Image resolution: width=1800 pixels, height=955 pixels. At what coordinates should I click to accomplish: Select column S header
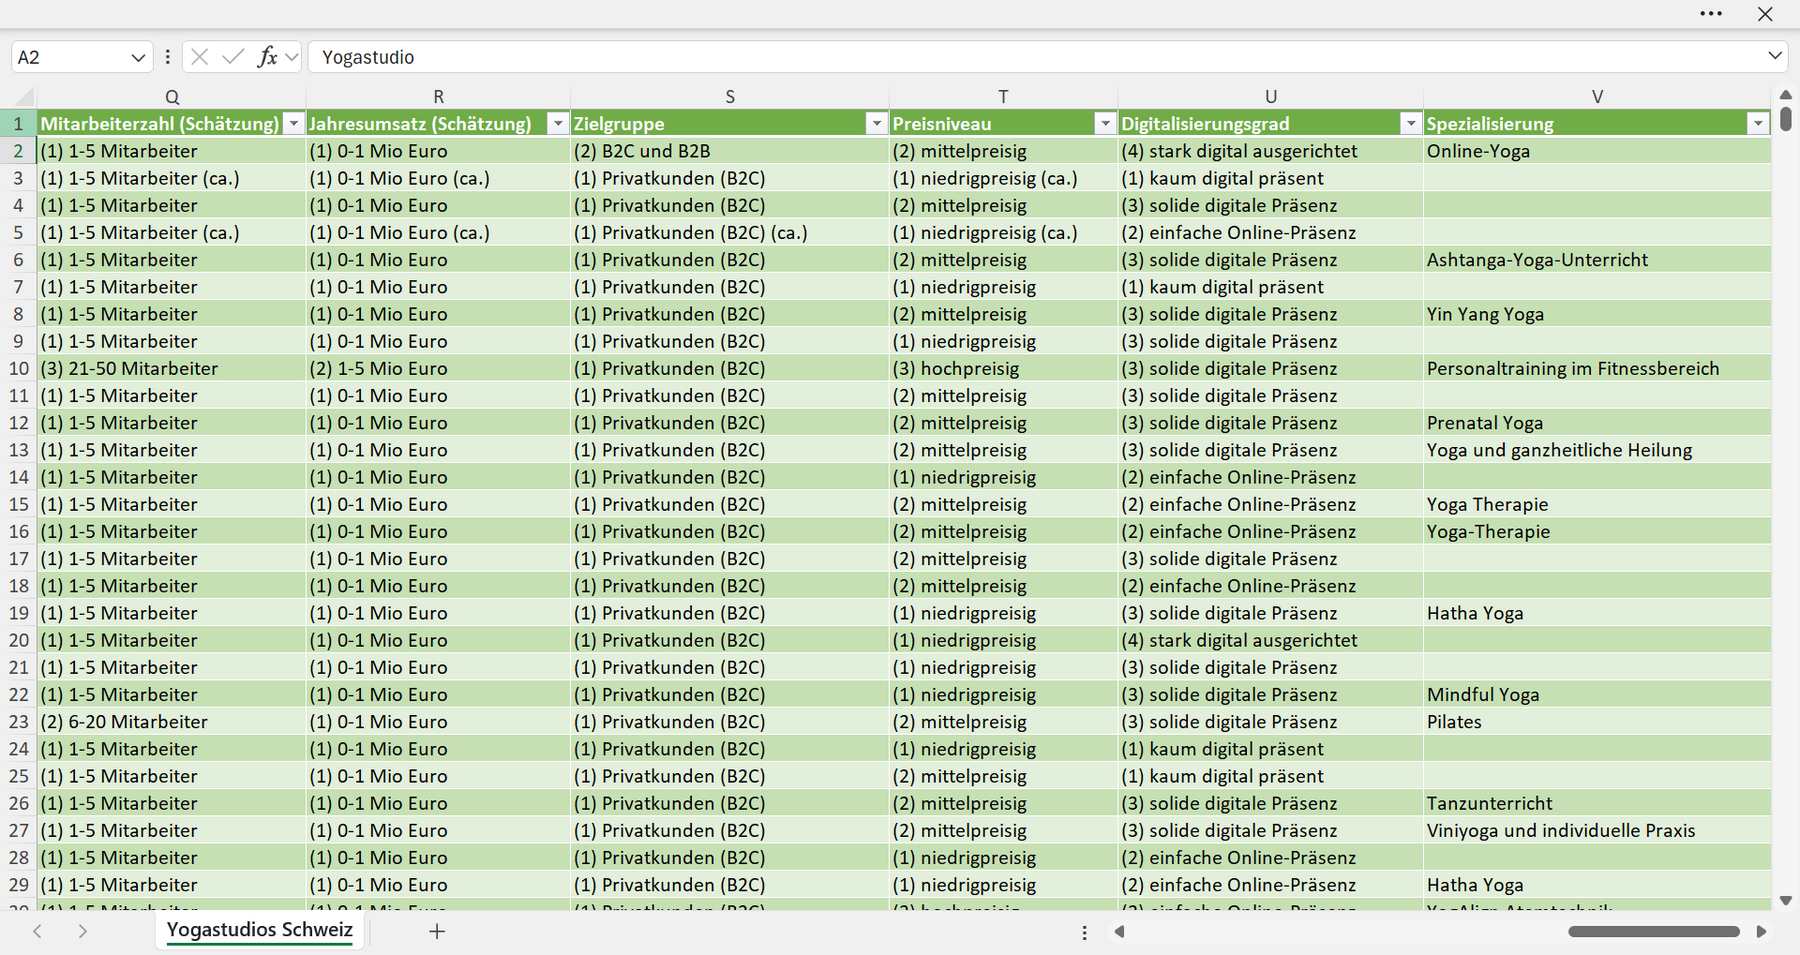click(730, 97)
